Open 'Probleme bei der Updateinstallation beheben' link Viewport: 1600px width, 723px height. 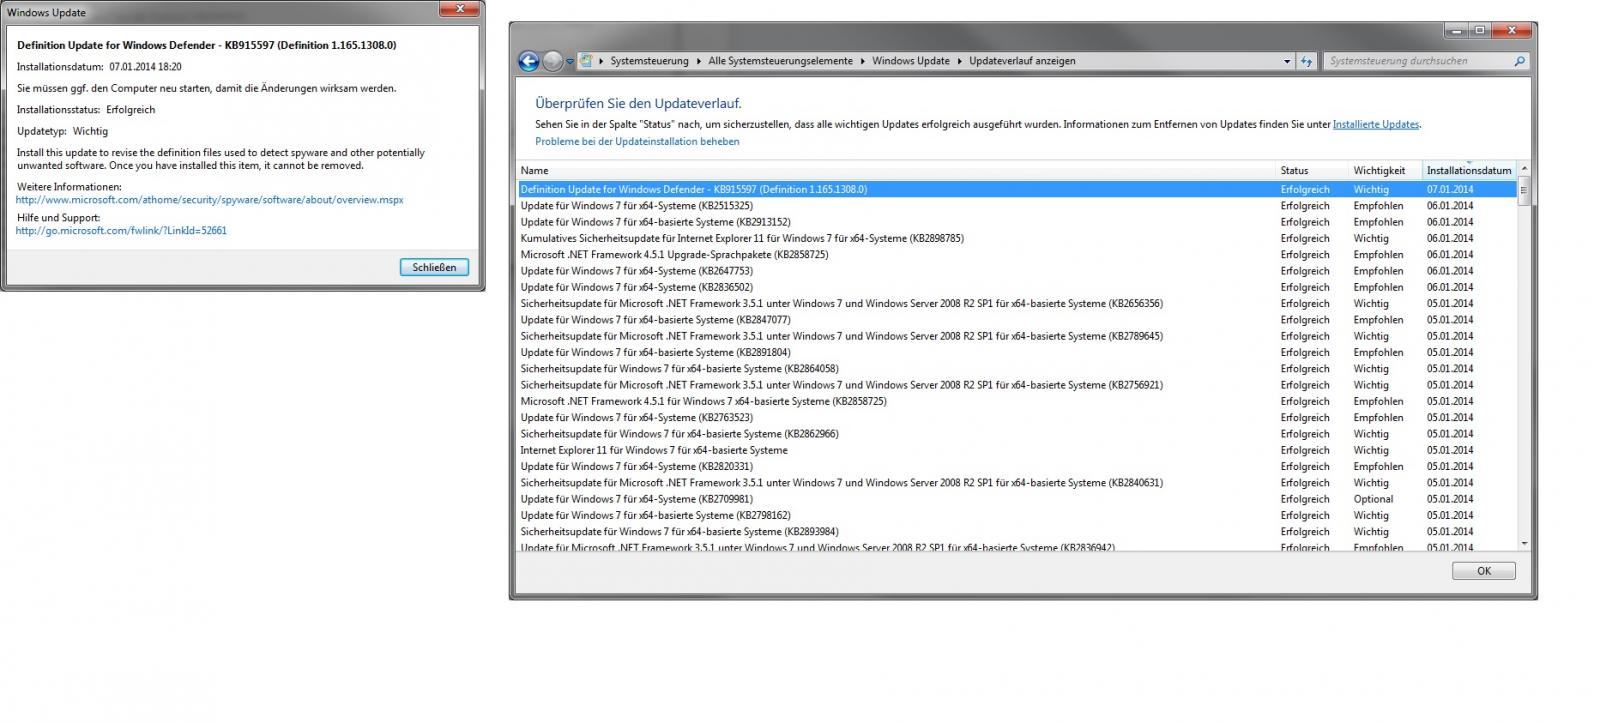pyautogui.click(x=637, y=142)
